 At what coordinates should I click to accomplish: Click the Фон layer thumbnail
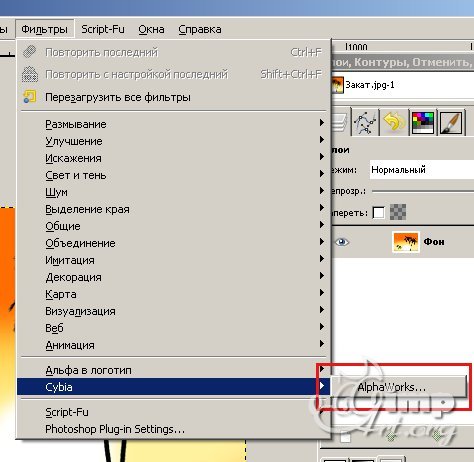tap(406, 242)
